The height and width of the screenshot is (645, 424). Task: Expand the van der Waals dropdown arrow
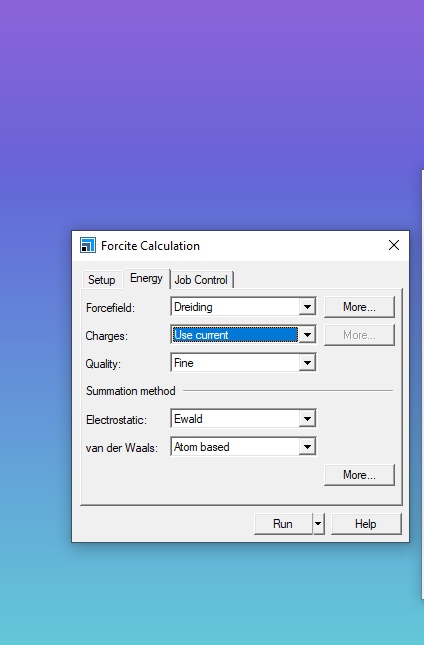pyautogui.click(x=307, y=447)
